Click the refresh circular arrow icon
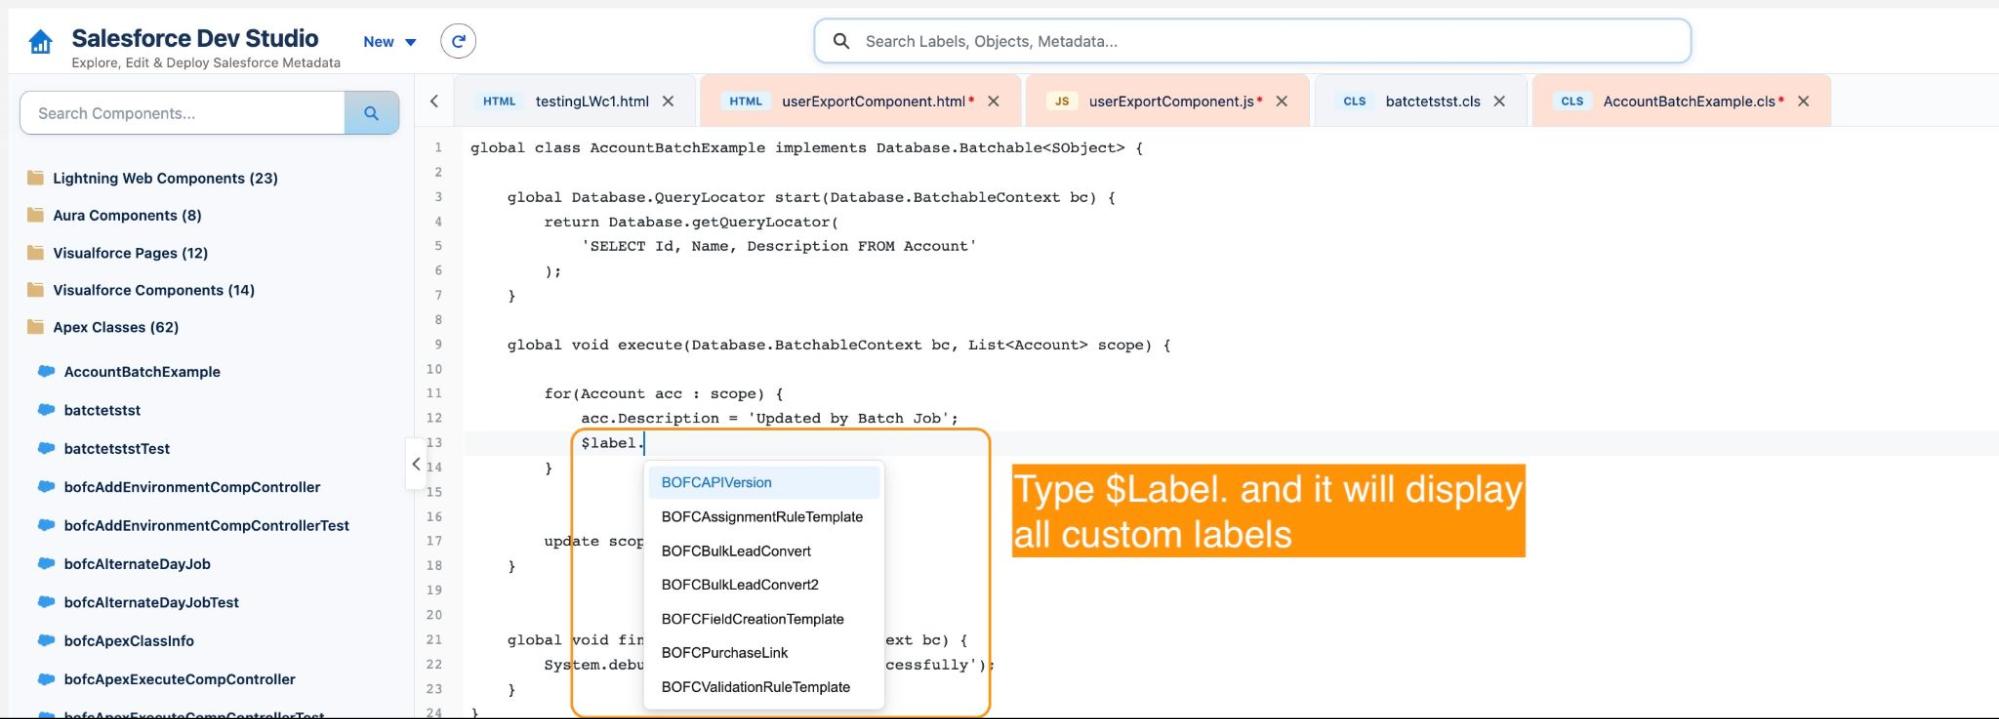 point(458,41)
